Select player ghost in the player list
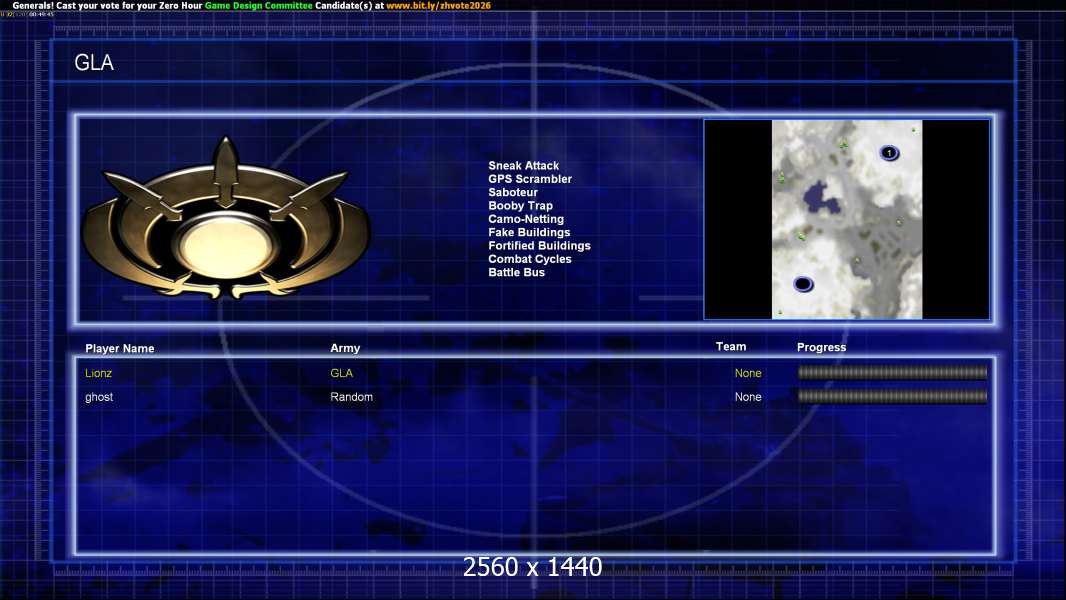This screenshot has width=1066, height=600. [x=99, y=397]
